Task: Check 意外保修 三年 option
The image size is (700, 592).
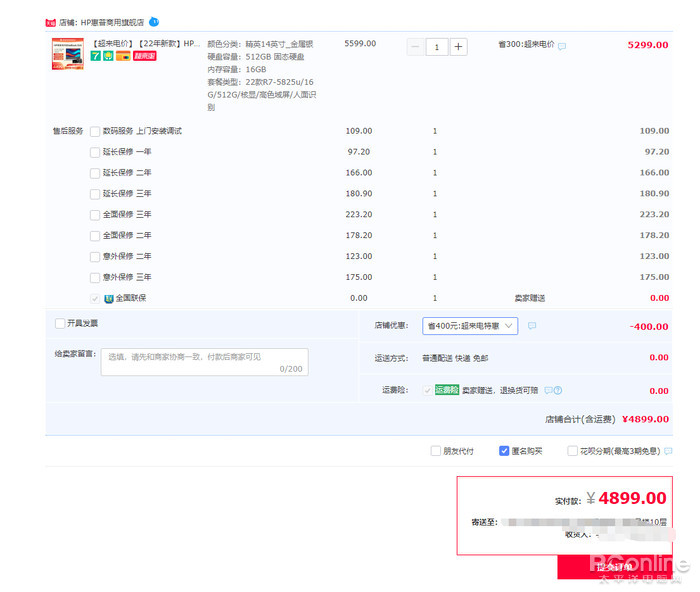Action: [95, 278]
